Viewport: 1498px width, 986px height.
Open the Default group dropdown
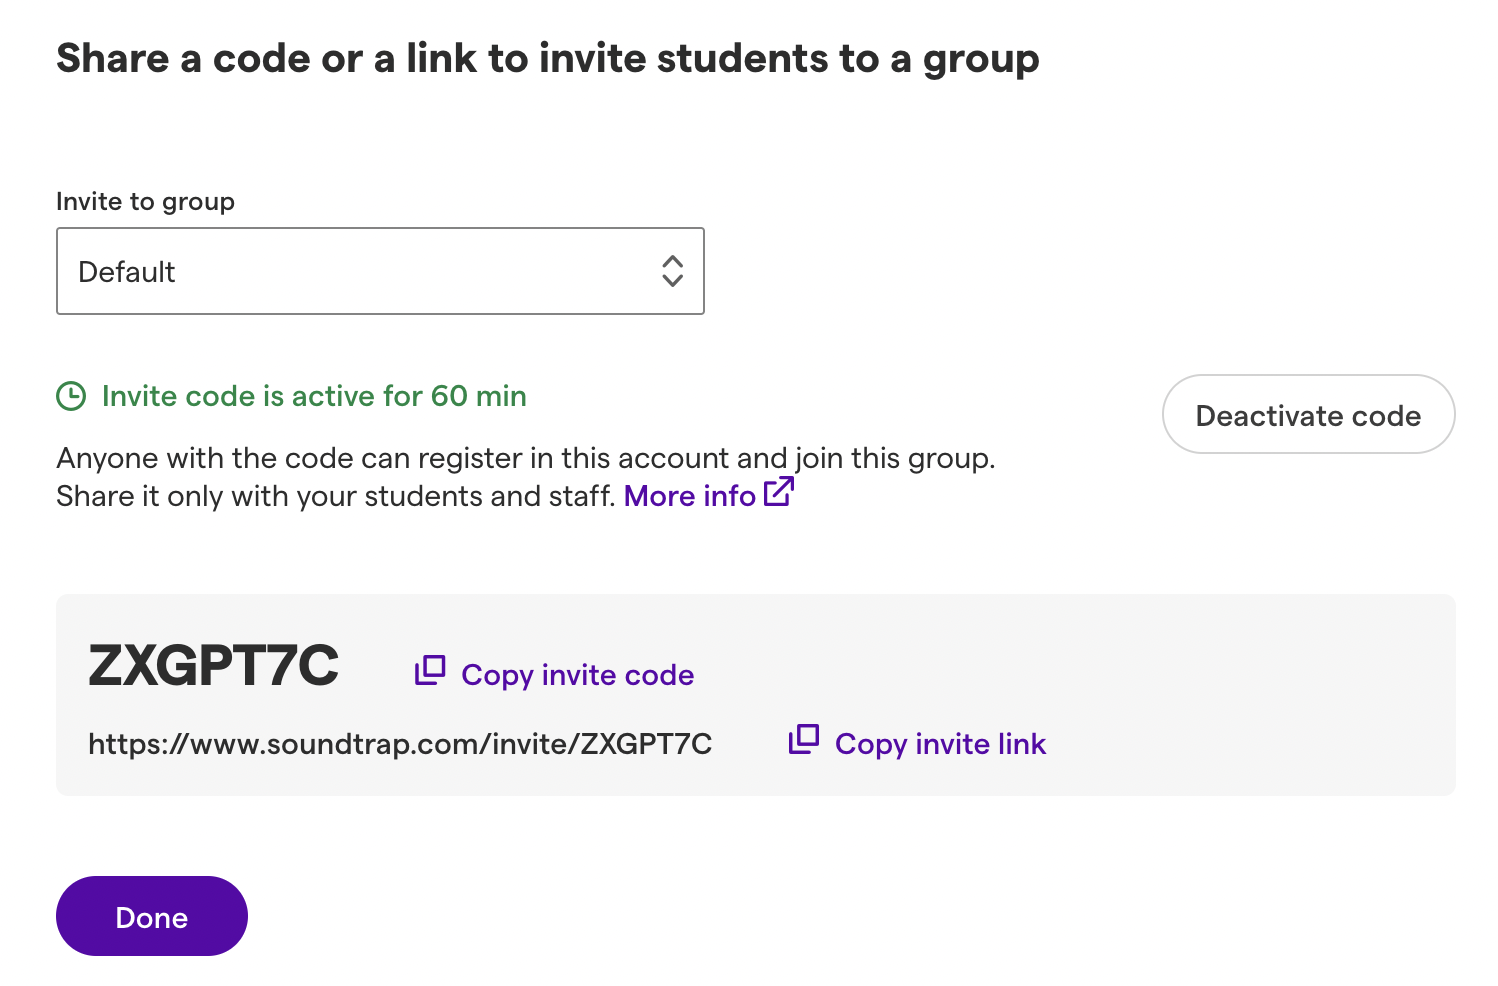point(380,271)
